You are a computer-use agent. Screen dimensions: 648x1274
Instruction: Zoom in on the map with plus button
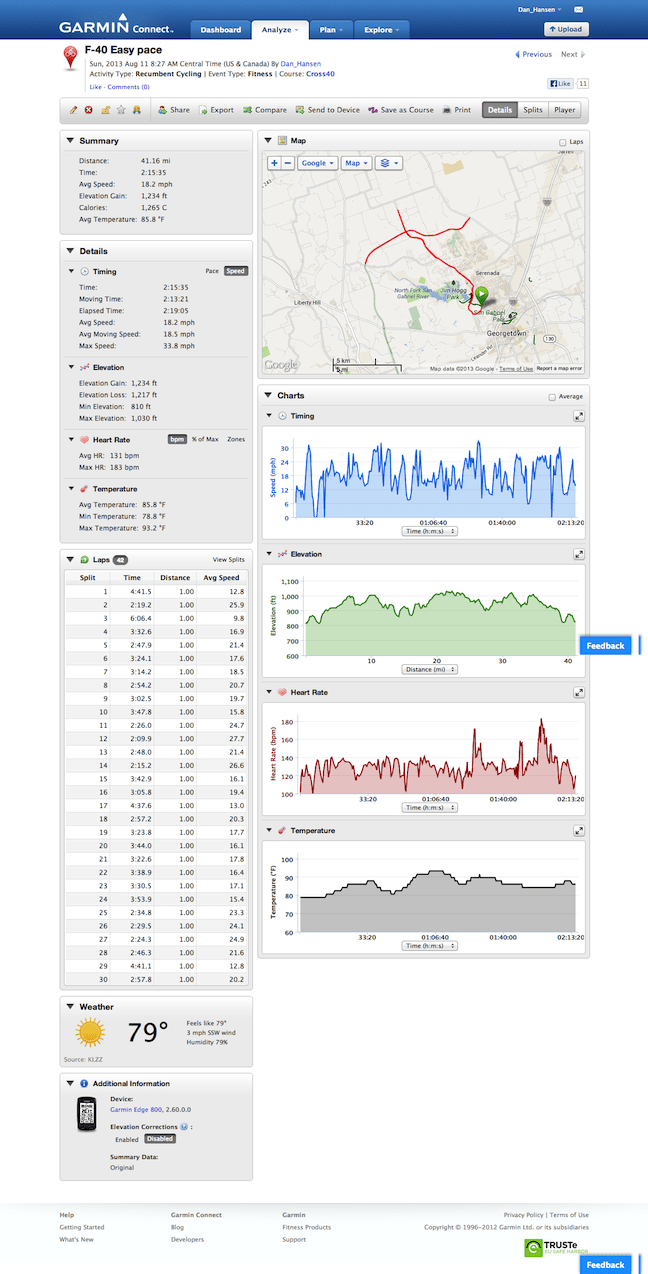coord(275,163)
